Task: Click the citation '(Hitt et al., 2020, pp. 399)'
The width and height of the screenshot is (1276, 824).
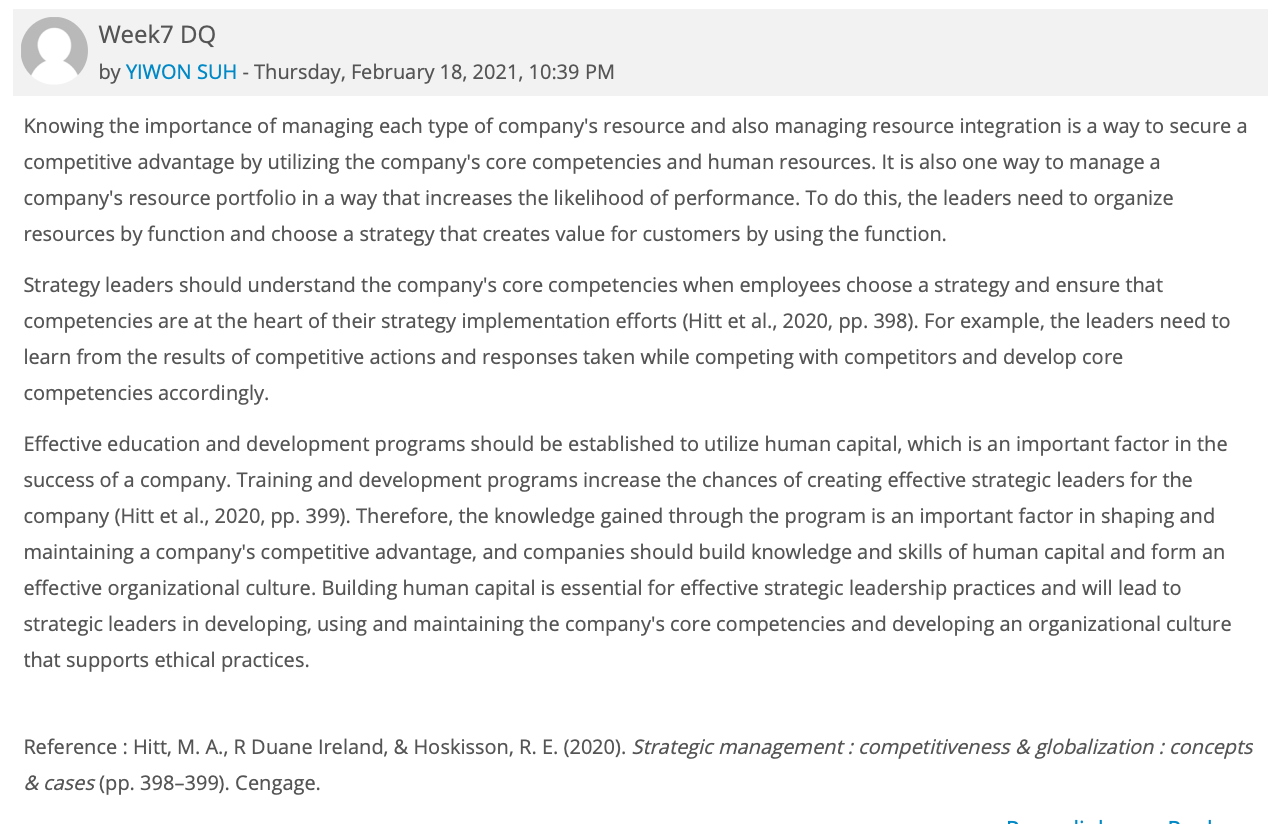Action: (x=232, y=516)
